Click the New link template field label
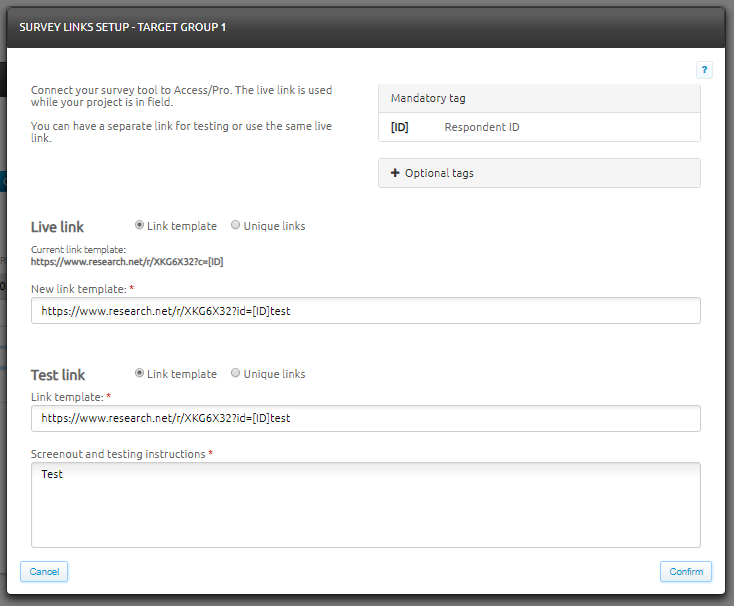The width and height of the screenshot is (734, 606). pyautogui.click(x=78, y=289)
